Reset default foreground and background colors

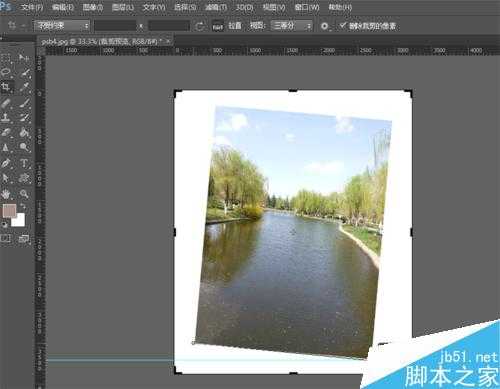point(4,224)
